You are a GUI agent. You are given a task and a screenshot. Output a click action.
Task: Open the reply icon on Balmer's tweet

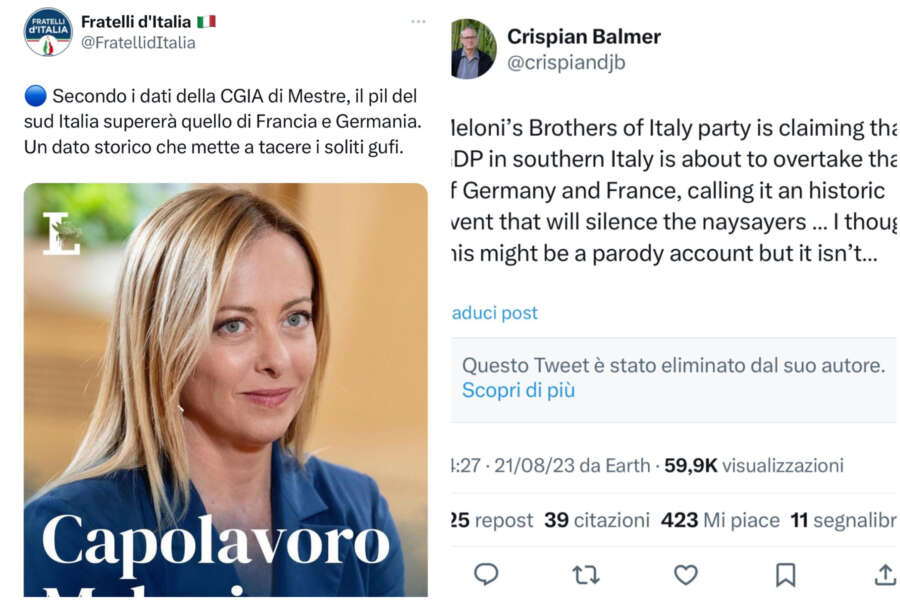click(487, 574)
